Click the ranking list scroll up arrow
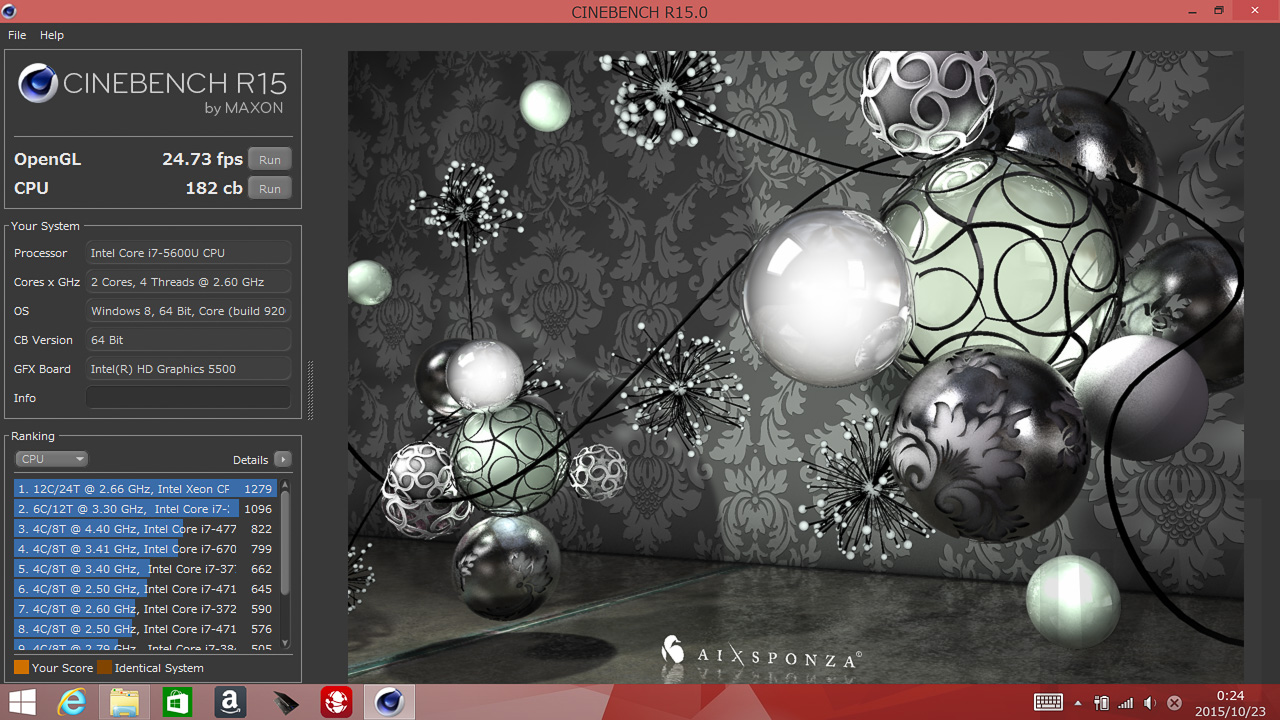This screenshot has width=1280, height=720. click(285, 485)
